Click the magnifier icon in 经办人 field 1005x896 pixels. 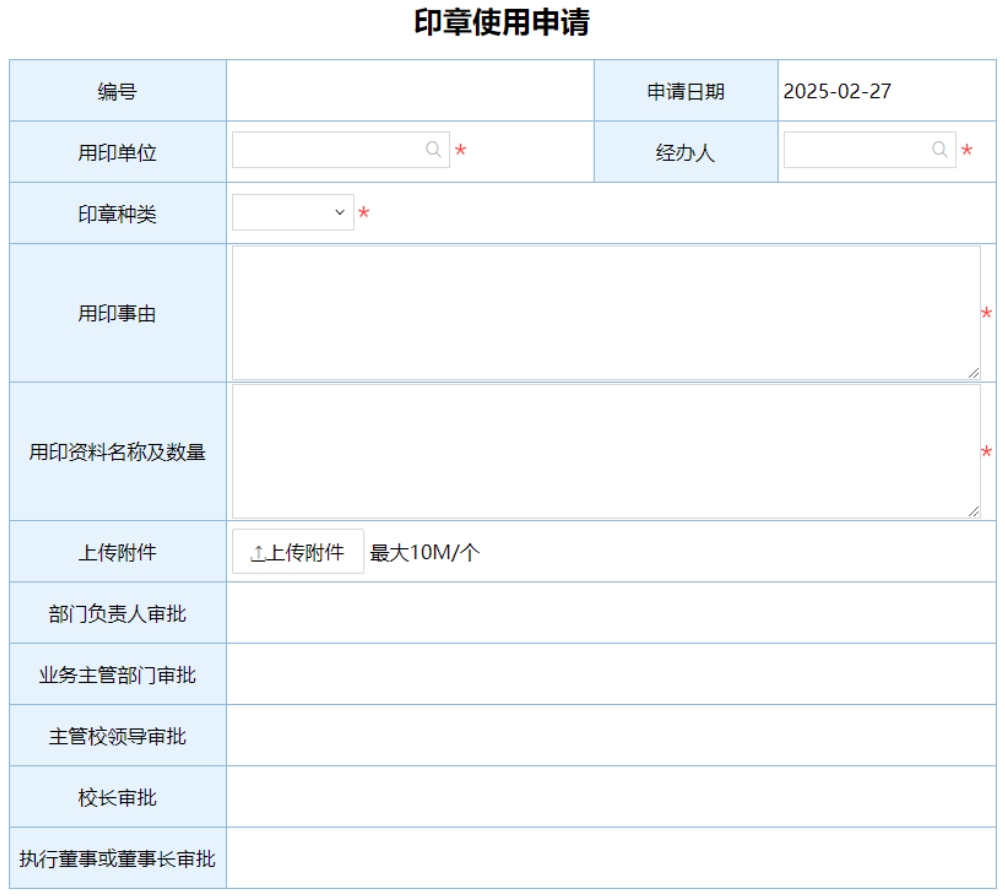pyautogui.click(x=939, y=150)
